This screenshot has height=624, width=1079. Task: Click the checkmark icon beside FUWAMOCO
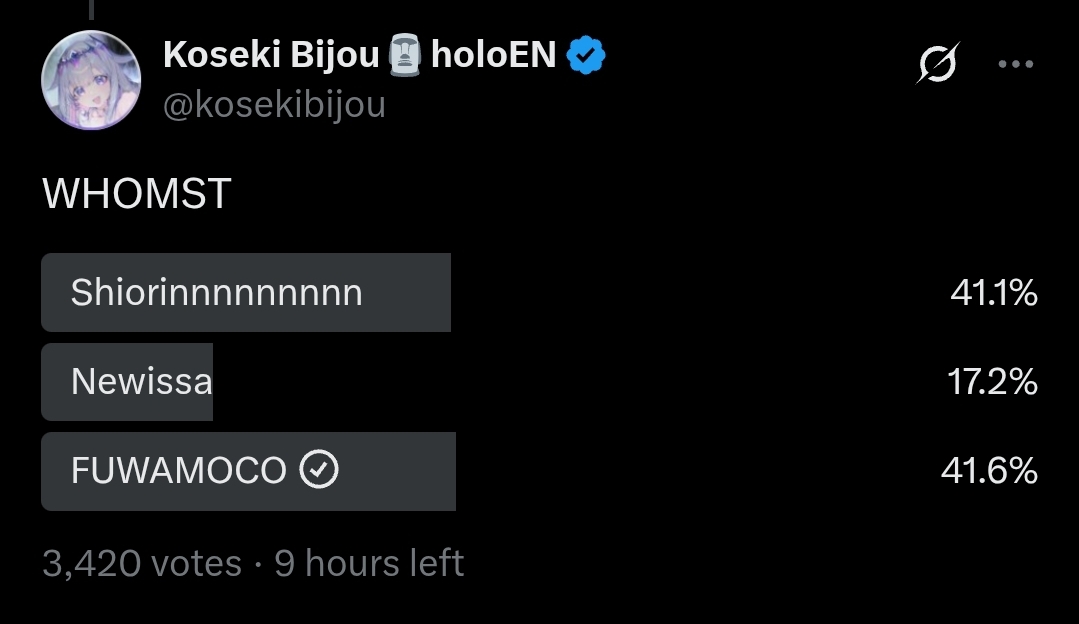319,469
